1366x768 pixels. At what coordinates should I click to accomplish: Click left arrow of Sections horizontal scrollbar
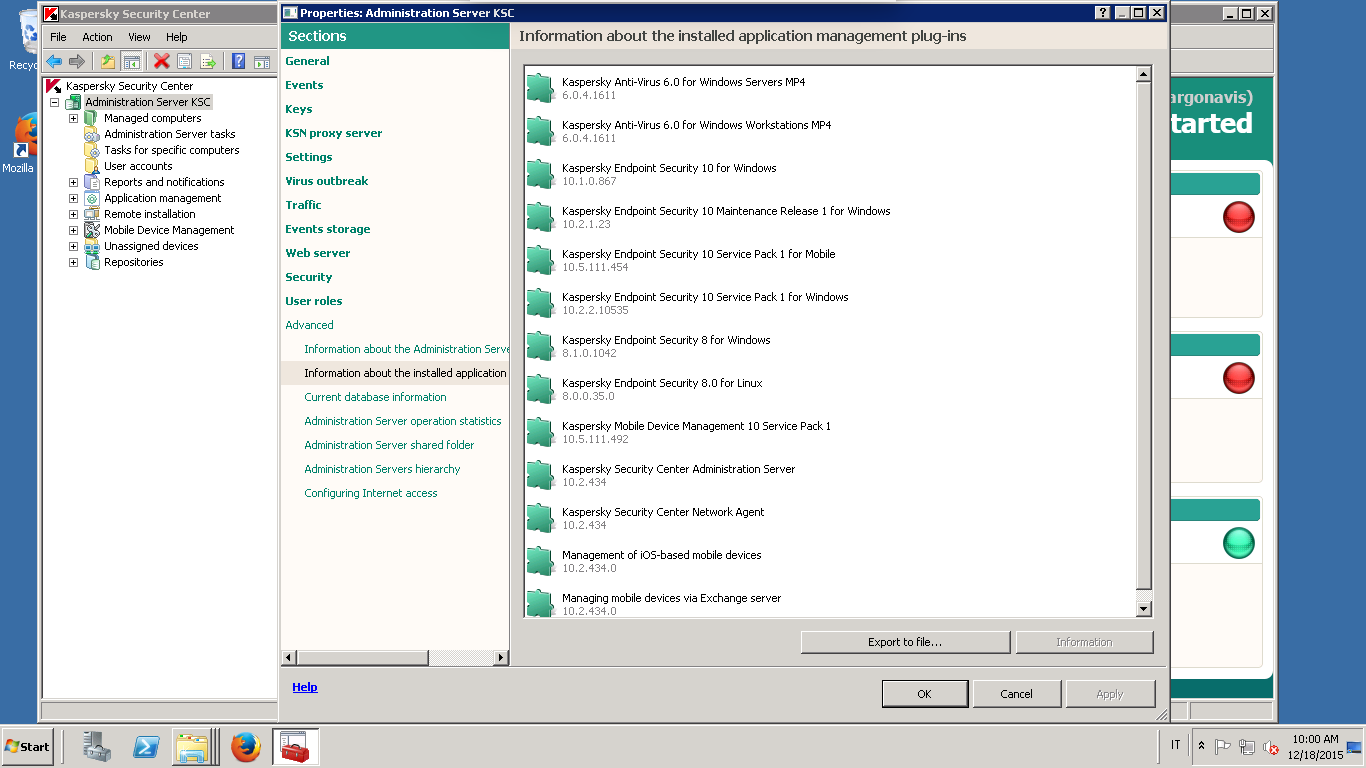click(x=289, y=658)
